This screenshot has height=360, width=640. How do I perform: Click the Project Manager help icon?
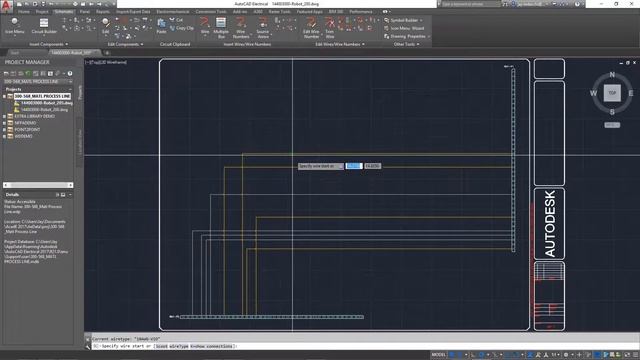coord(70,73)
